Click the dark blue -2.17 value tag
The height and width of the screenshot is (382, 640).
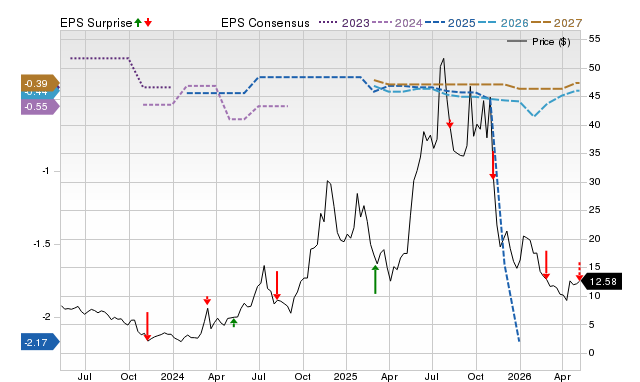40,342
